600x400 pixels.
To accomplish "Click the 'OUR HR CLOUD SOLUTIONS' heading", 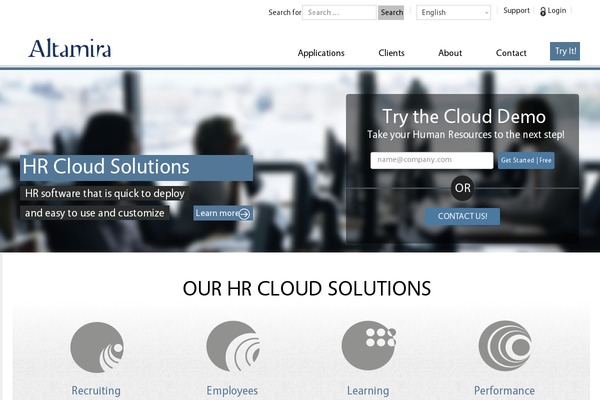I will tap(307, 288).
